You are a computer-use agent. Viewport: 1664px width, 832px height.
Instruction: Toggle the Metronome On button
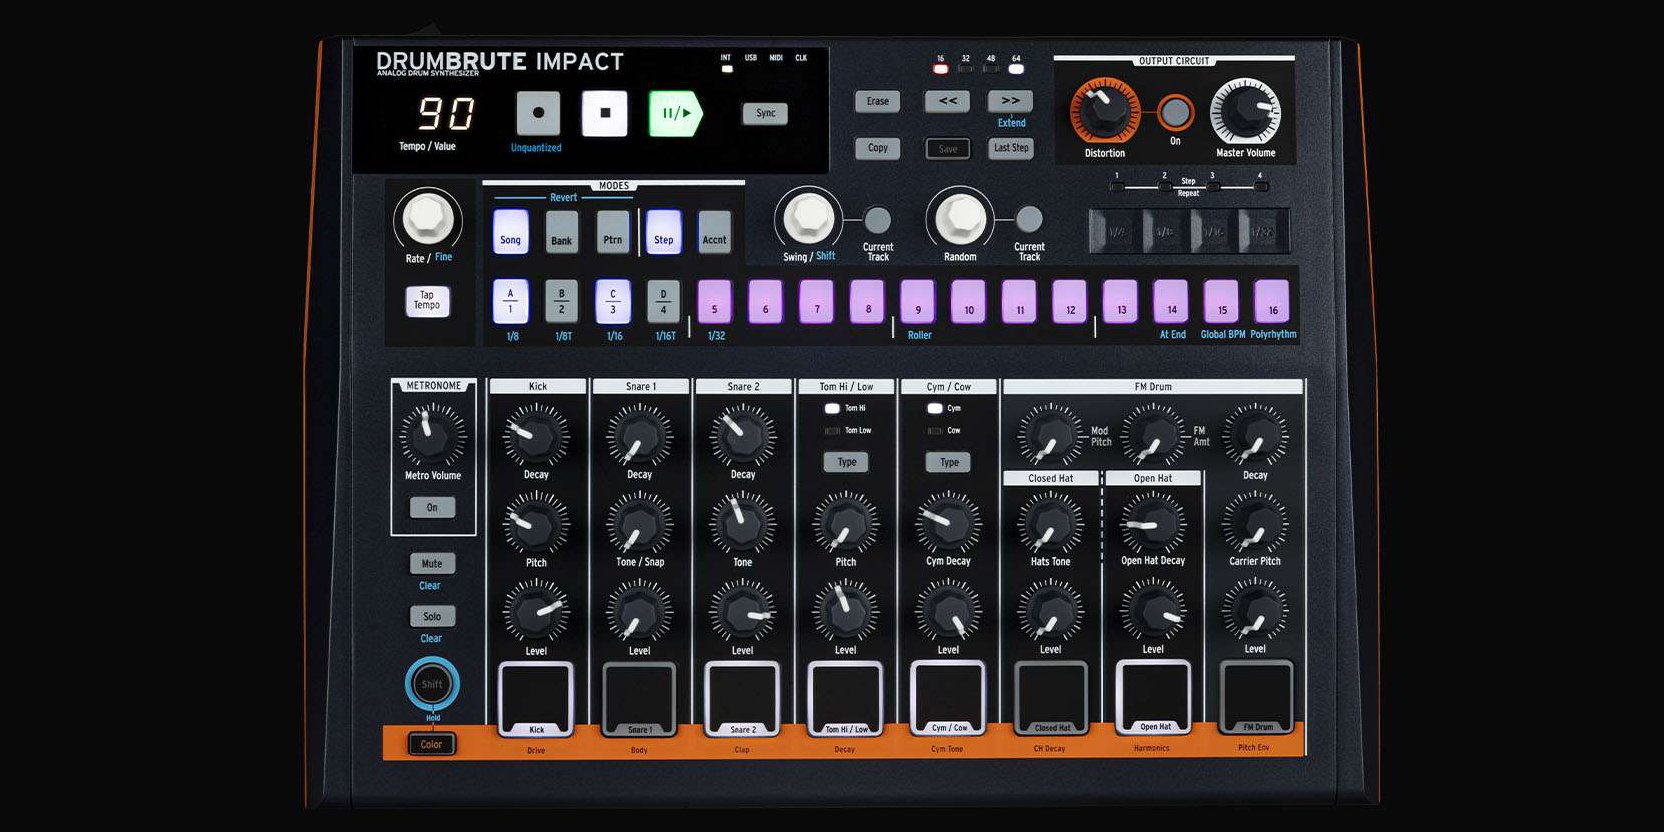432,508
